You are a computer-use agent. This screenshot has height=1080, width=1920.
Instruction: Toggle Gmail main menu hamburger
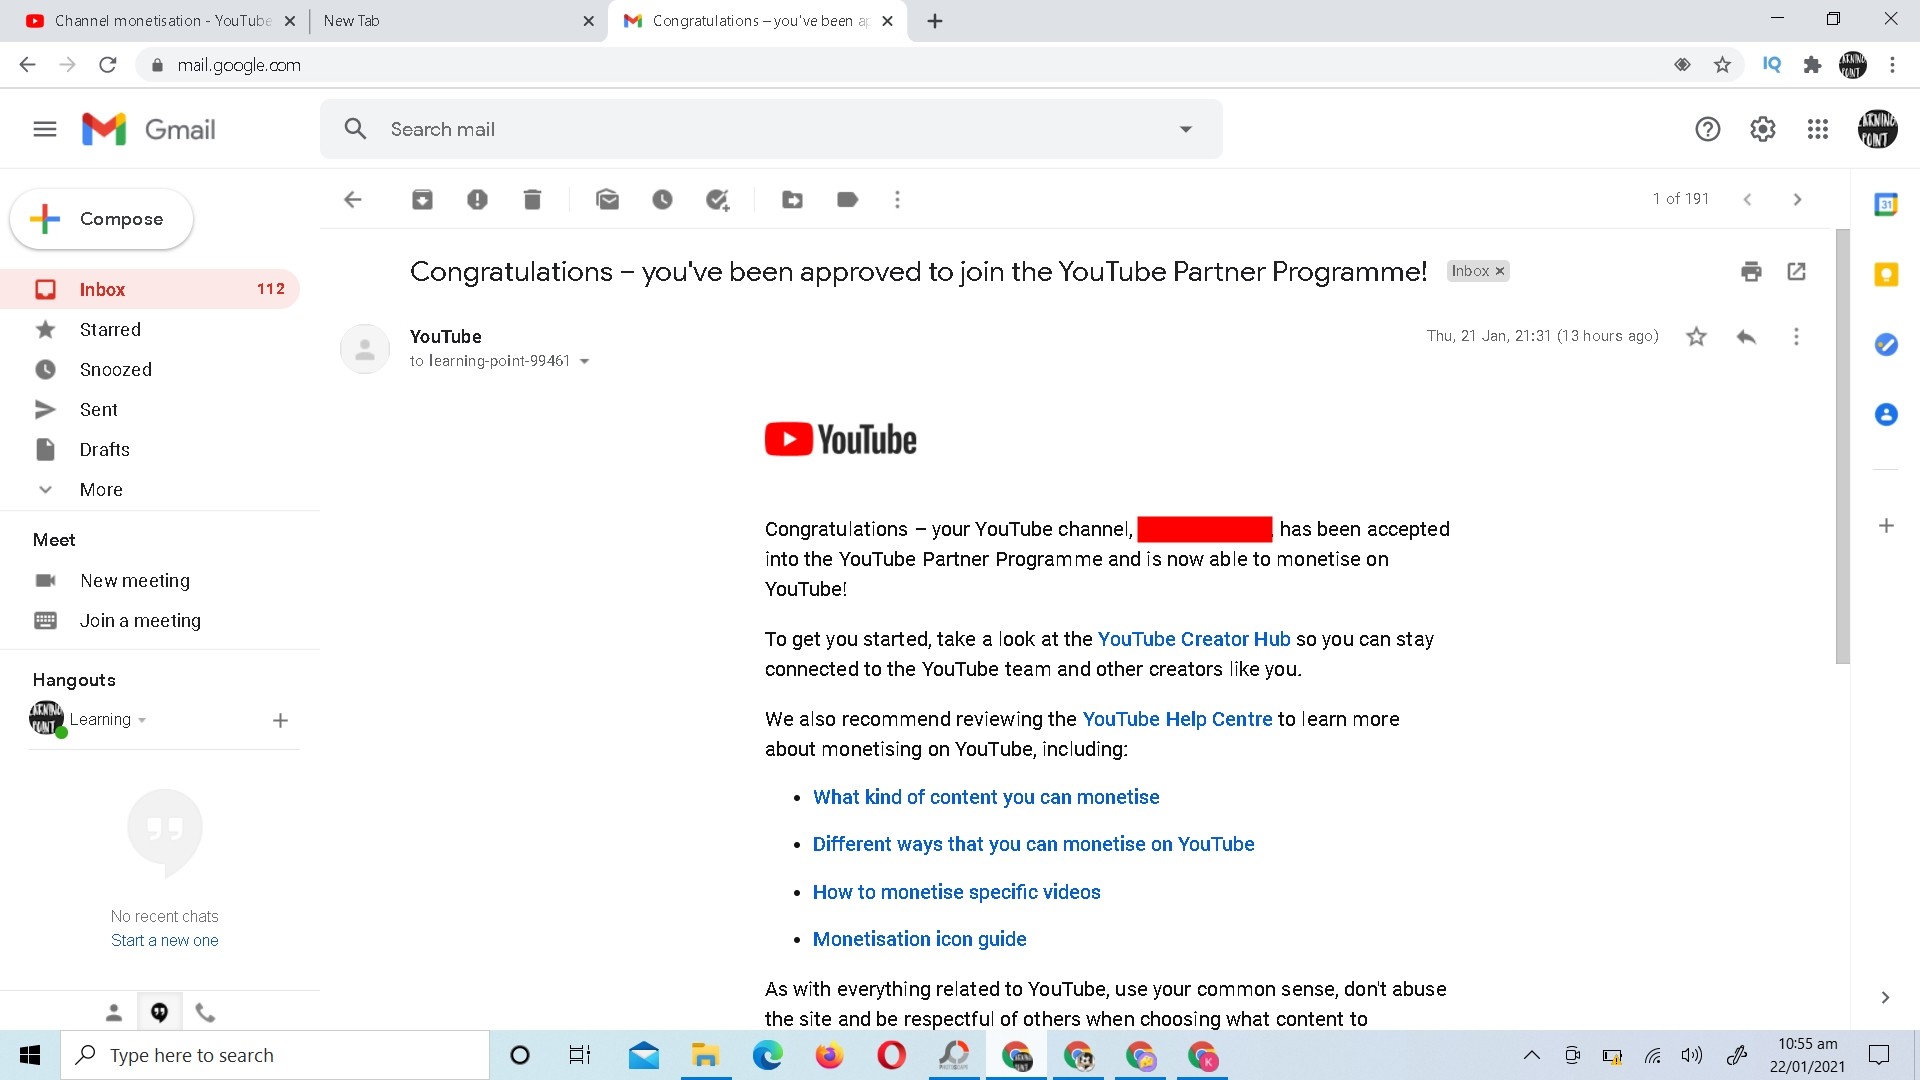click(x=45, y=129)
